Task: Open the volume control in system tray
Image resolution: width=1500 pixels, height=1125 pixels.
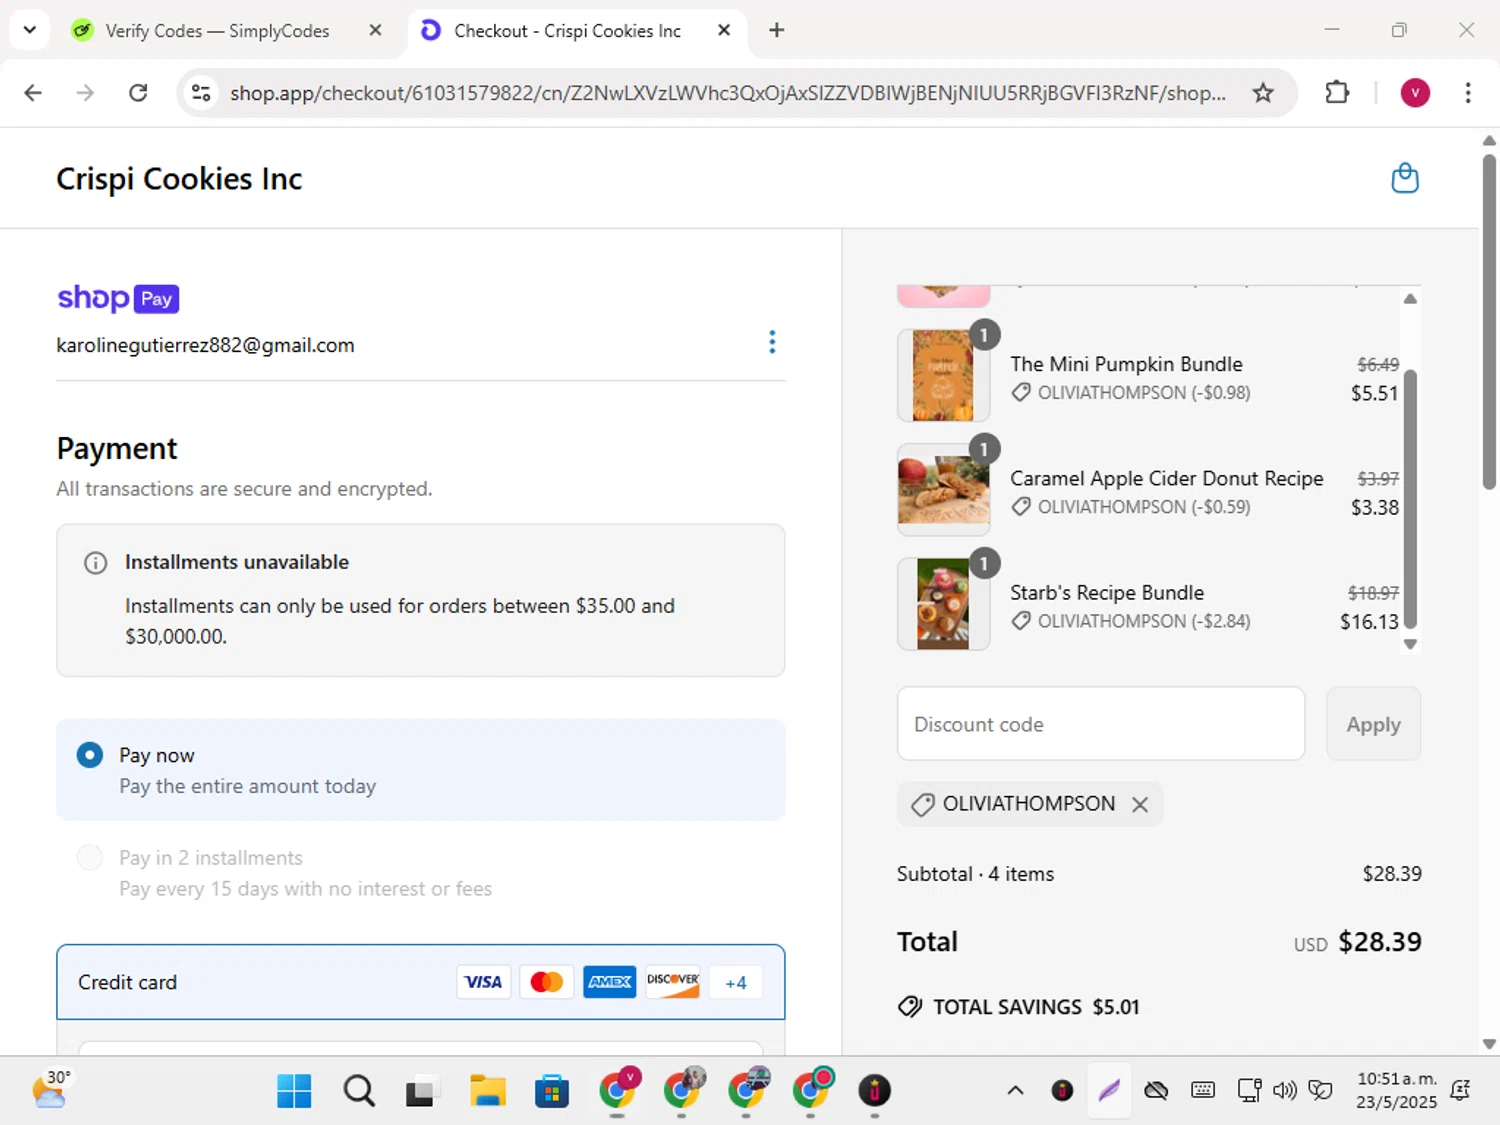Action: point(1284,1090)
